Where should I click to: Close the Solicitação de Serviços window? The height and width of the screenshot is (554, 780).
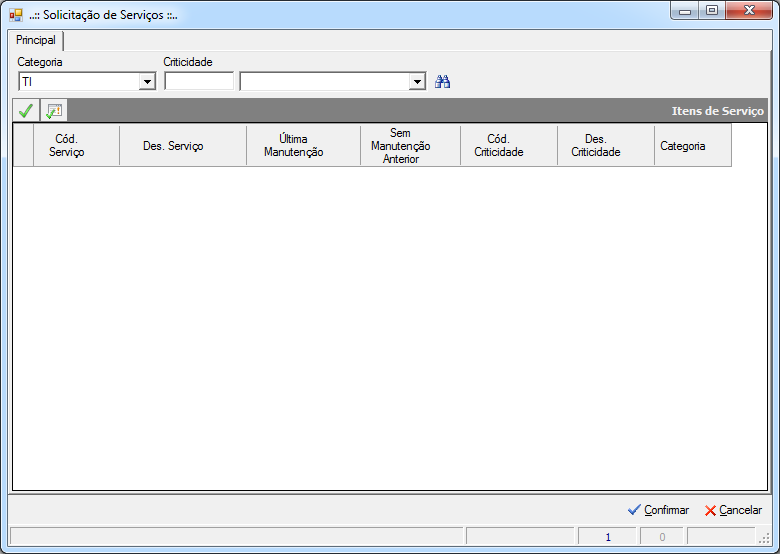coord(749,10)
